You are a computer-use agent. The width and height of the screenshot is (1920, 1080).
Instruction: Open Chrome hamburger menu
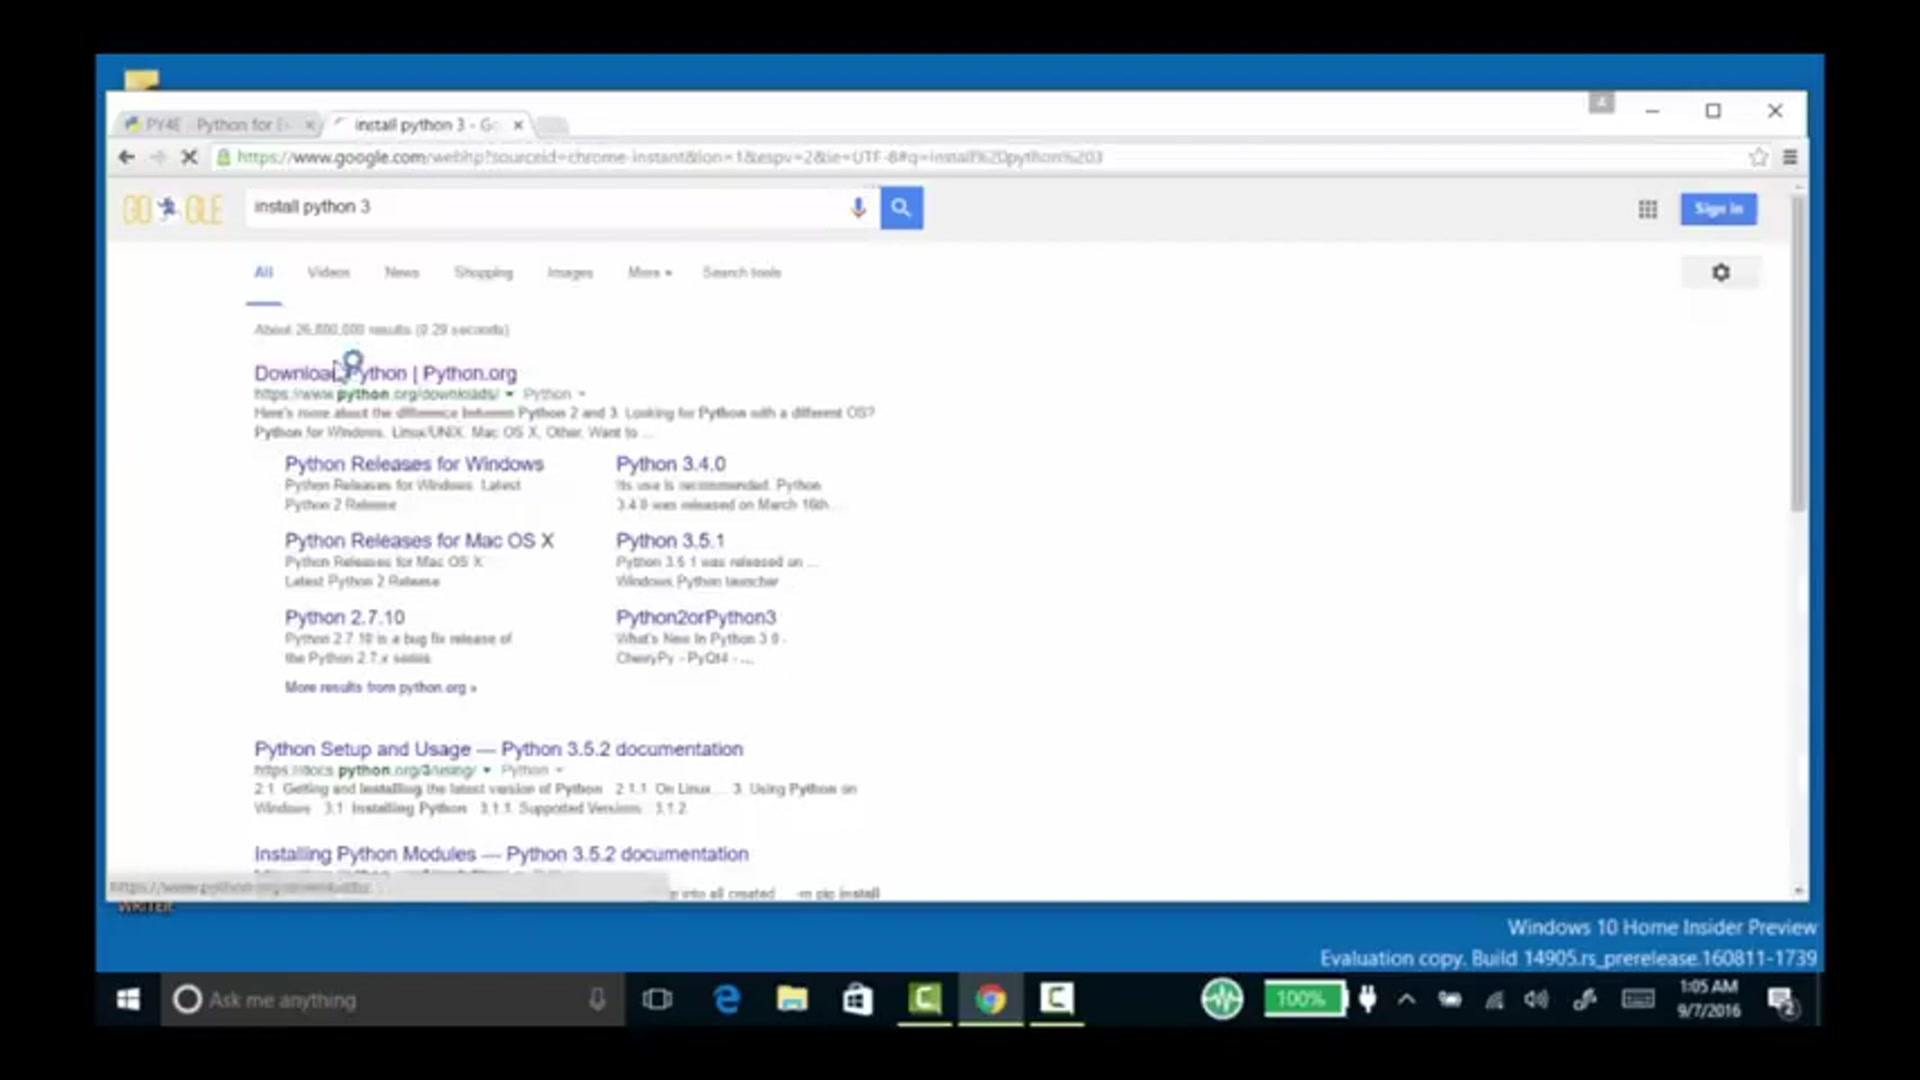pos(1790,157)
